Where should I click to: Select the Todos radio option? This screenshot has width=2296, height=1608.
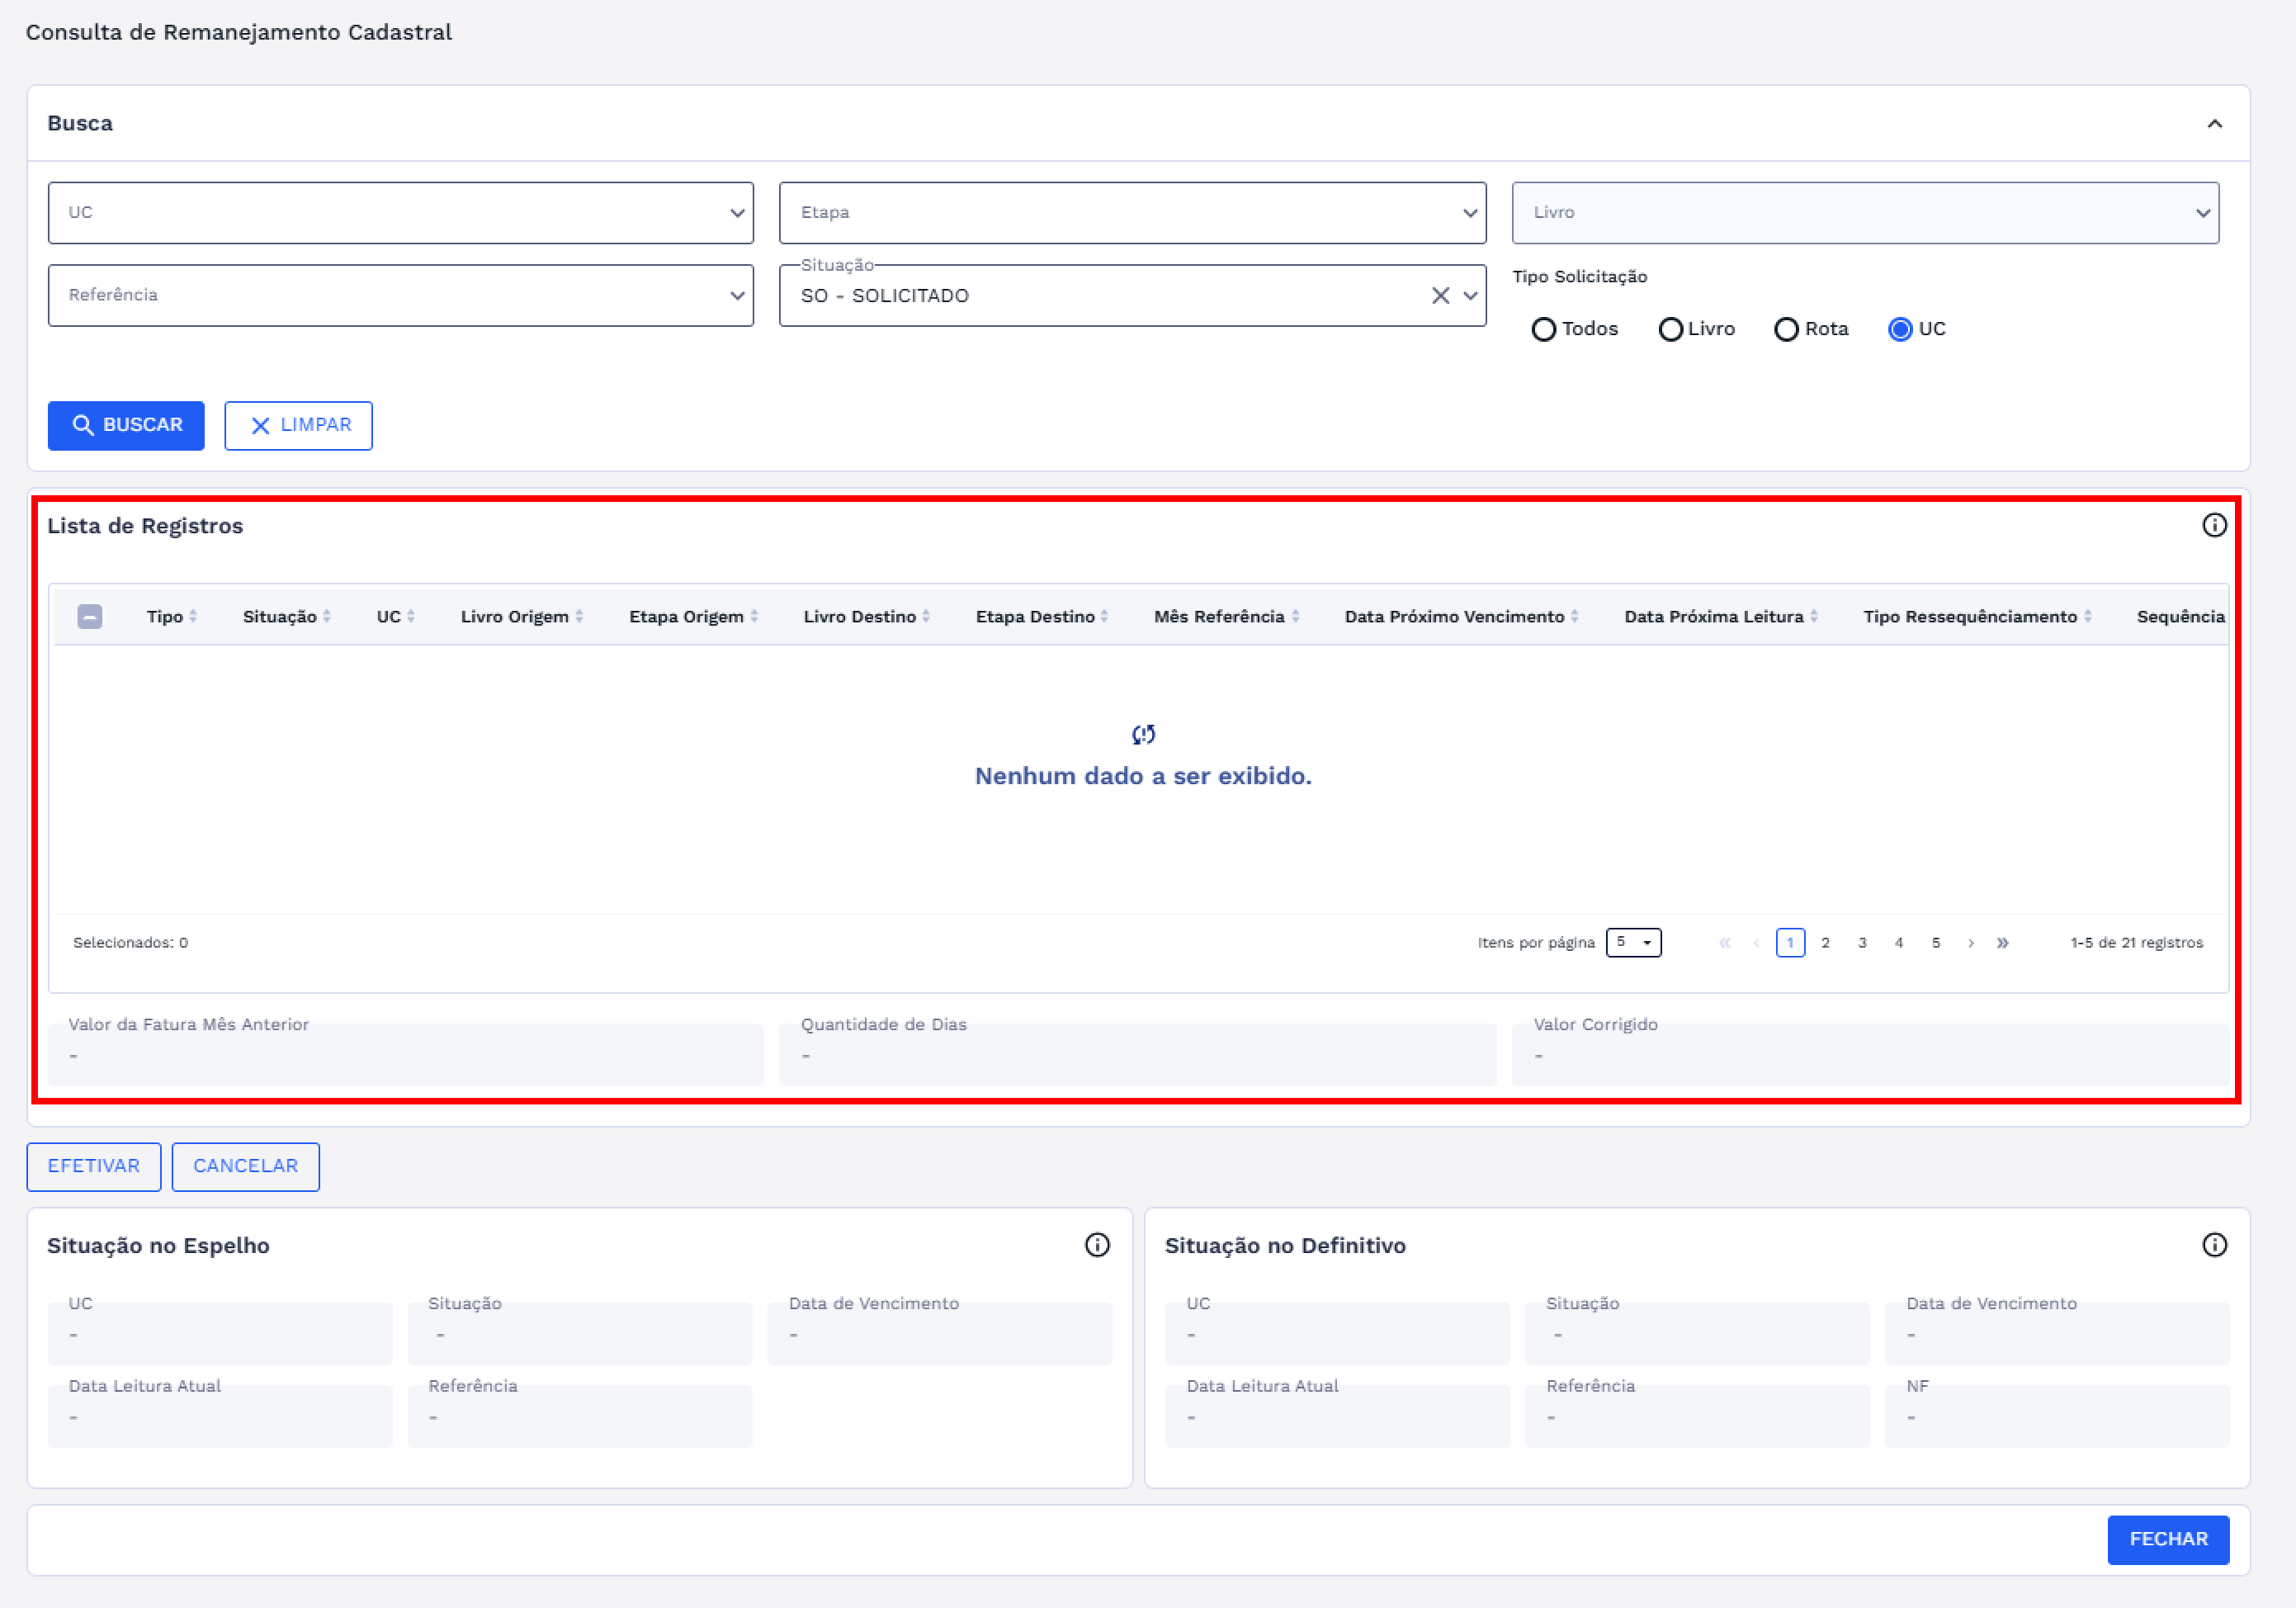1544,329
